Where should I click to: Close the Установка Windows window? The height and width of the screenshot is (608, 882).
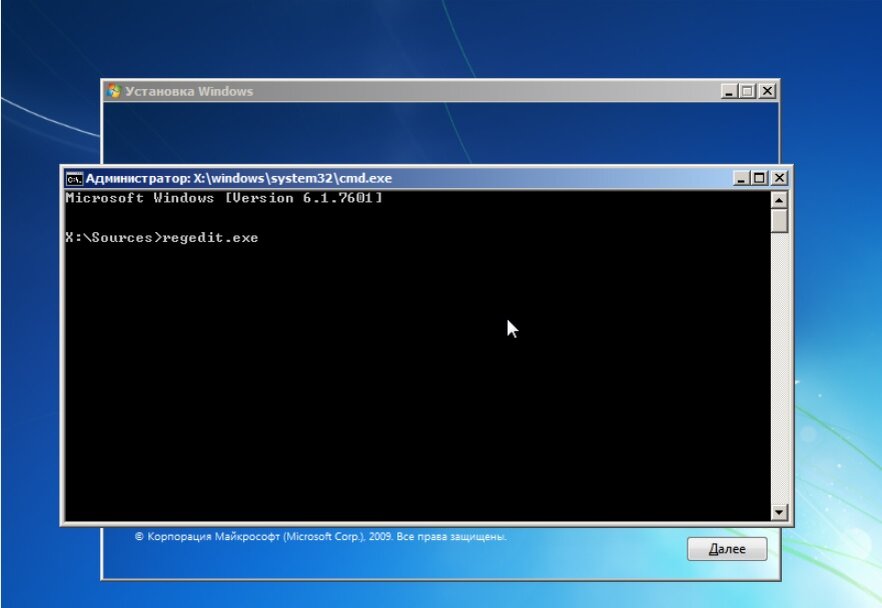[767, 91]
